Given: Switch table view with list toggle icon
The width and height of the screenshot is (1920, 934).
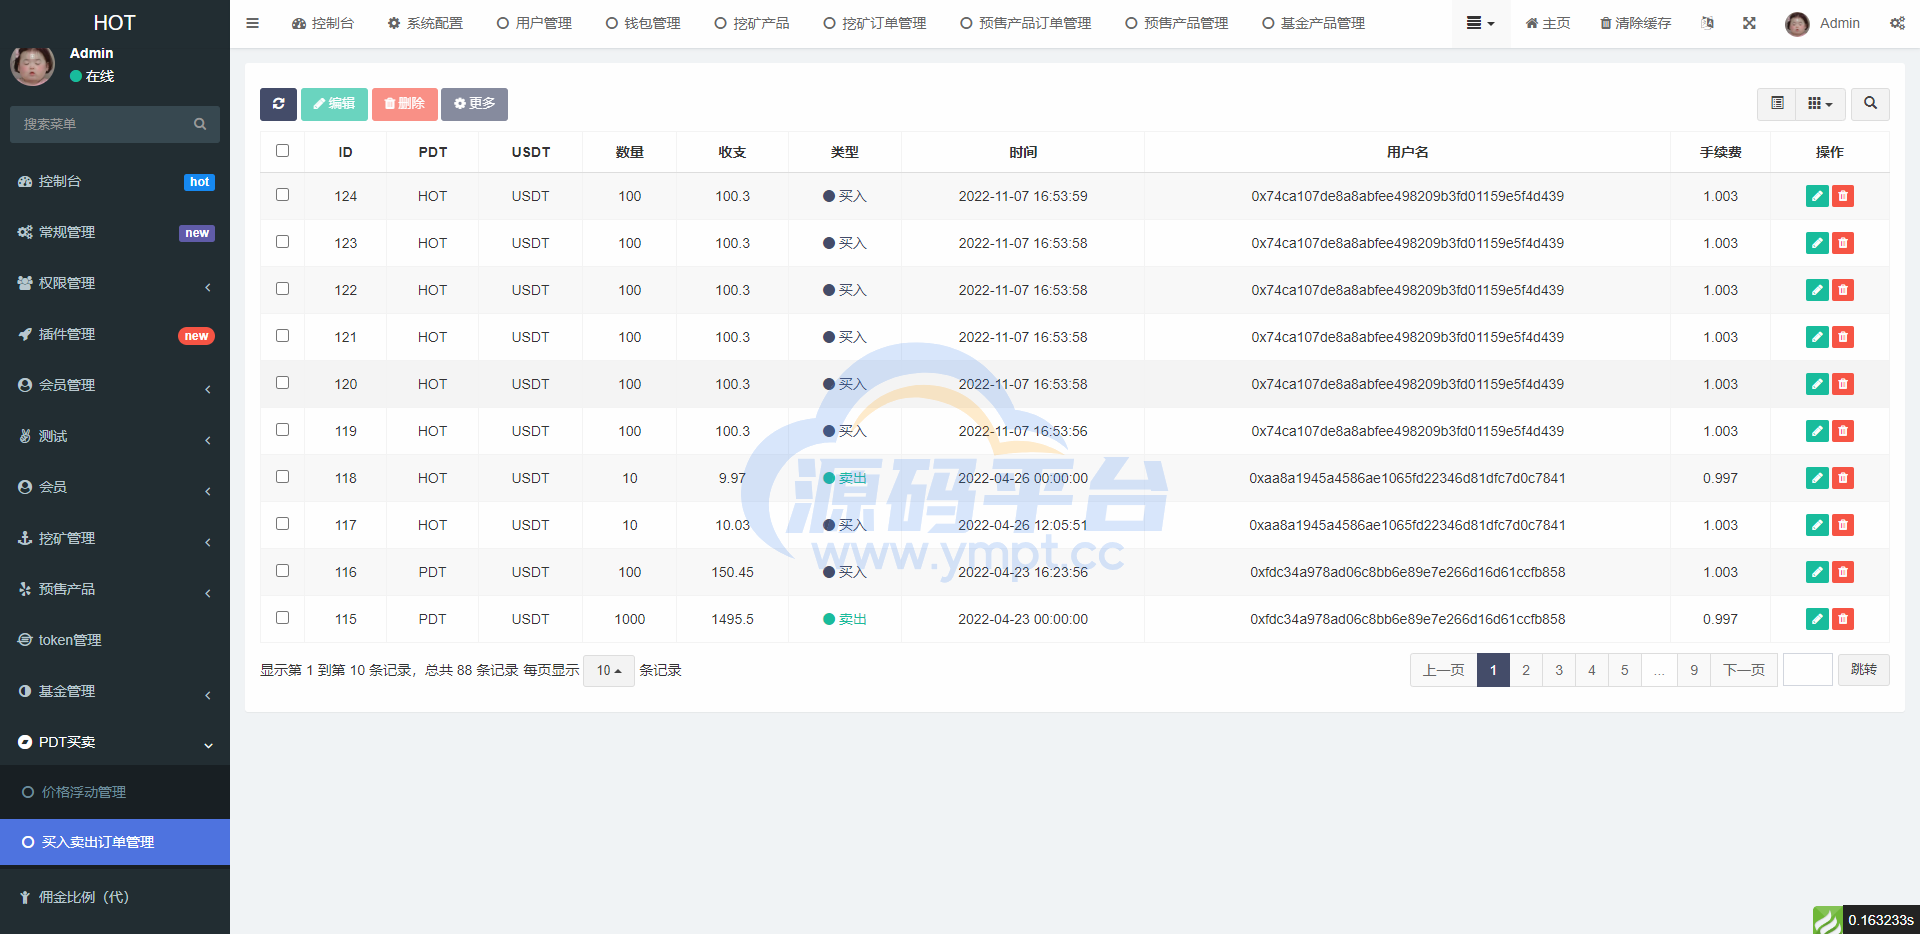Looking at the screenshot, I should tap(1777, 104).
